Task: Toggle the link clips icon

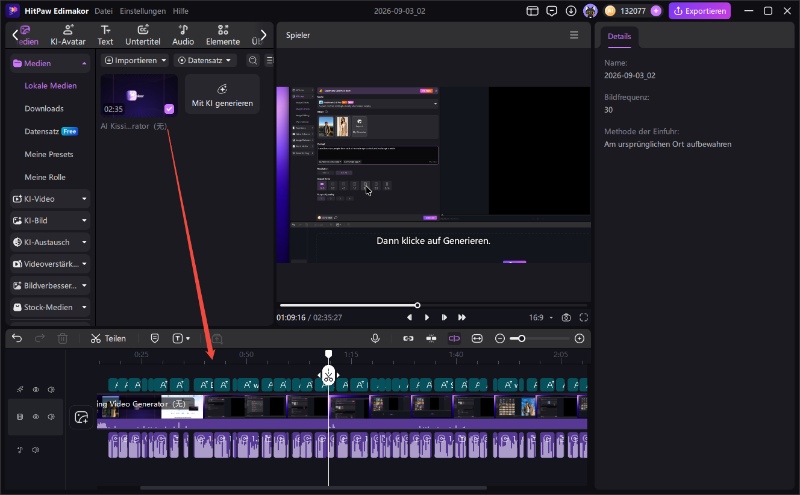Action: pyautogui.click(x=408, y=338)
